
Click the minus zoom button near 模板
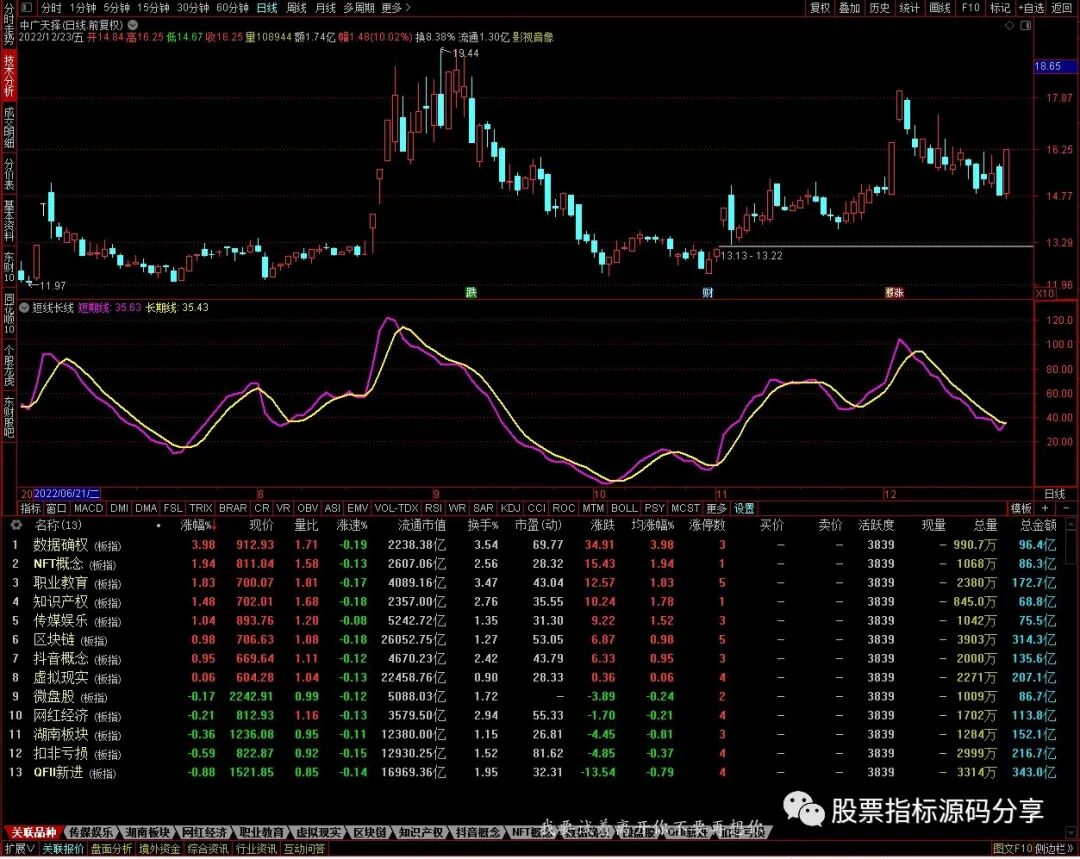tap(1066, 508)
